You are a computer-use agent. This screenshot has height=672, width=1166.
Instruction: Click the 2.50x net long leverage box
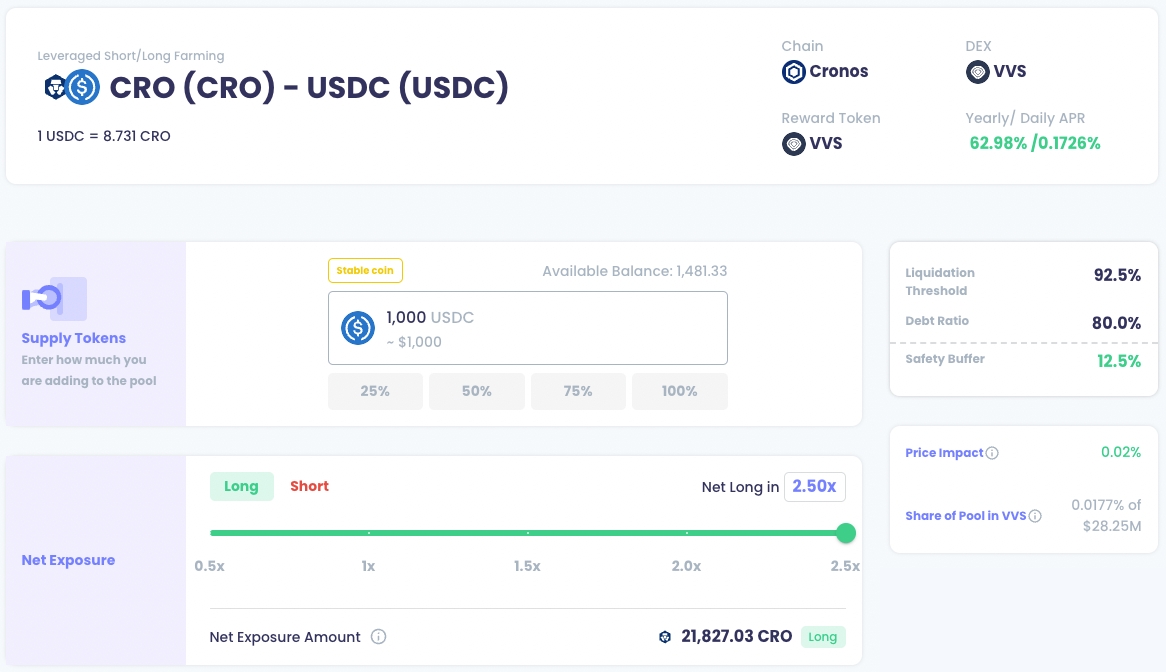coord(815,486)
